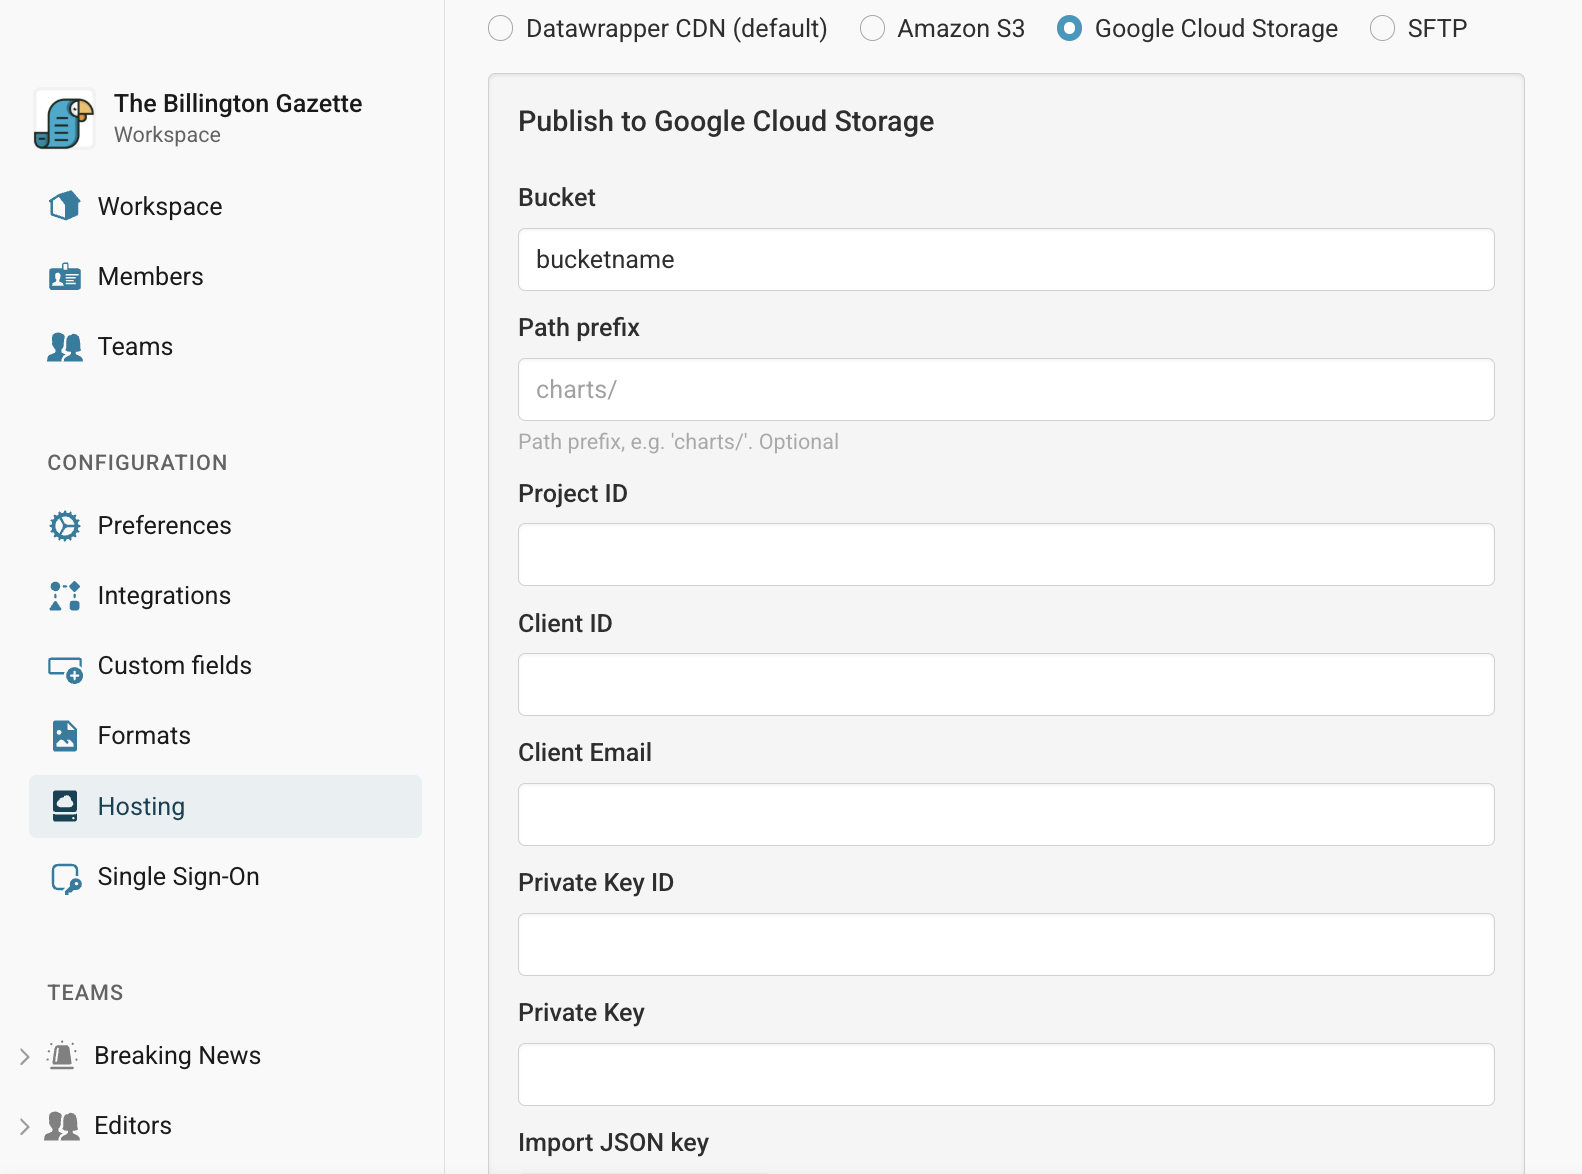Click the Formats image file icon

point(65,736)
